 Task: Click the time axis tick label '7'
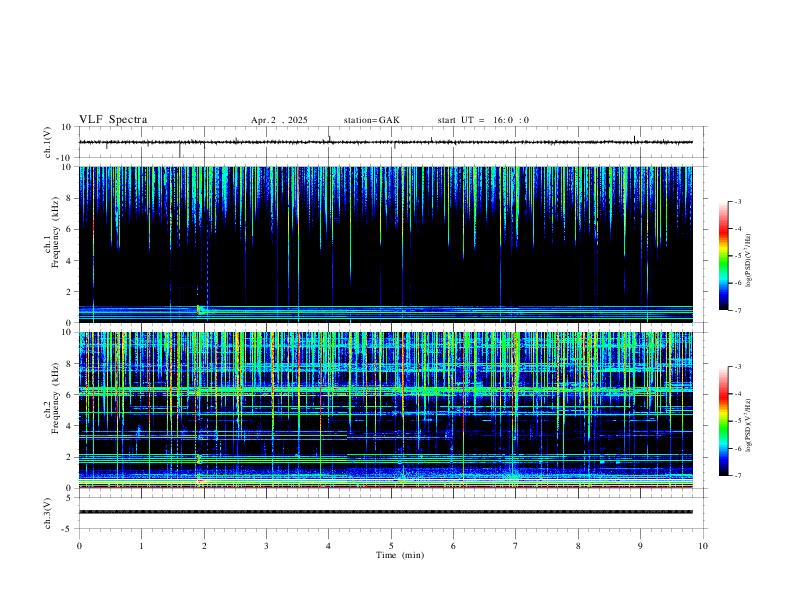click(x=516, y=546)
